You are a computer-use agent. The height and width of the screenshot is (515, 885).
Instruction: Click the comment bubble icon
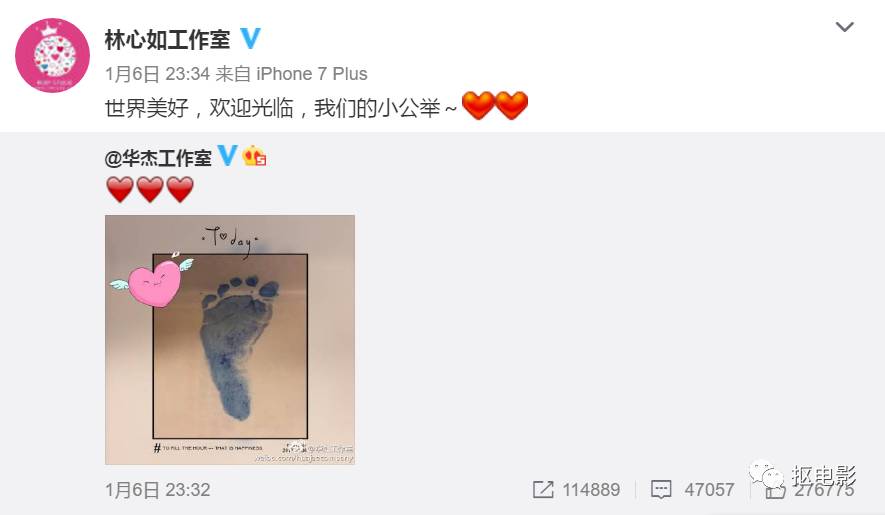pyautogui.click(x=661, y=490)
